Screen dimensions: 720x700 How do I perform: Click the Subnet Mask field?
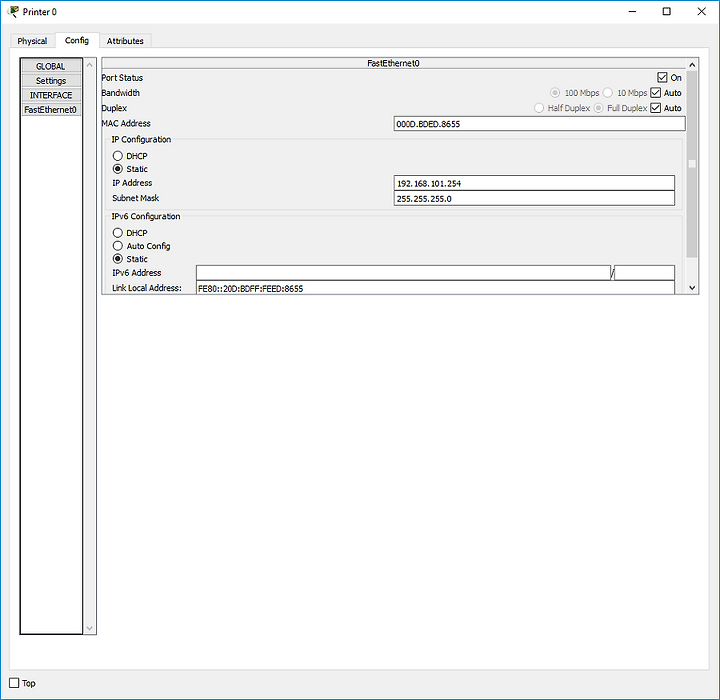[534, 198]
